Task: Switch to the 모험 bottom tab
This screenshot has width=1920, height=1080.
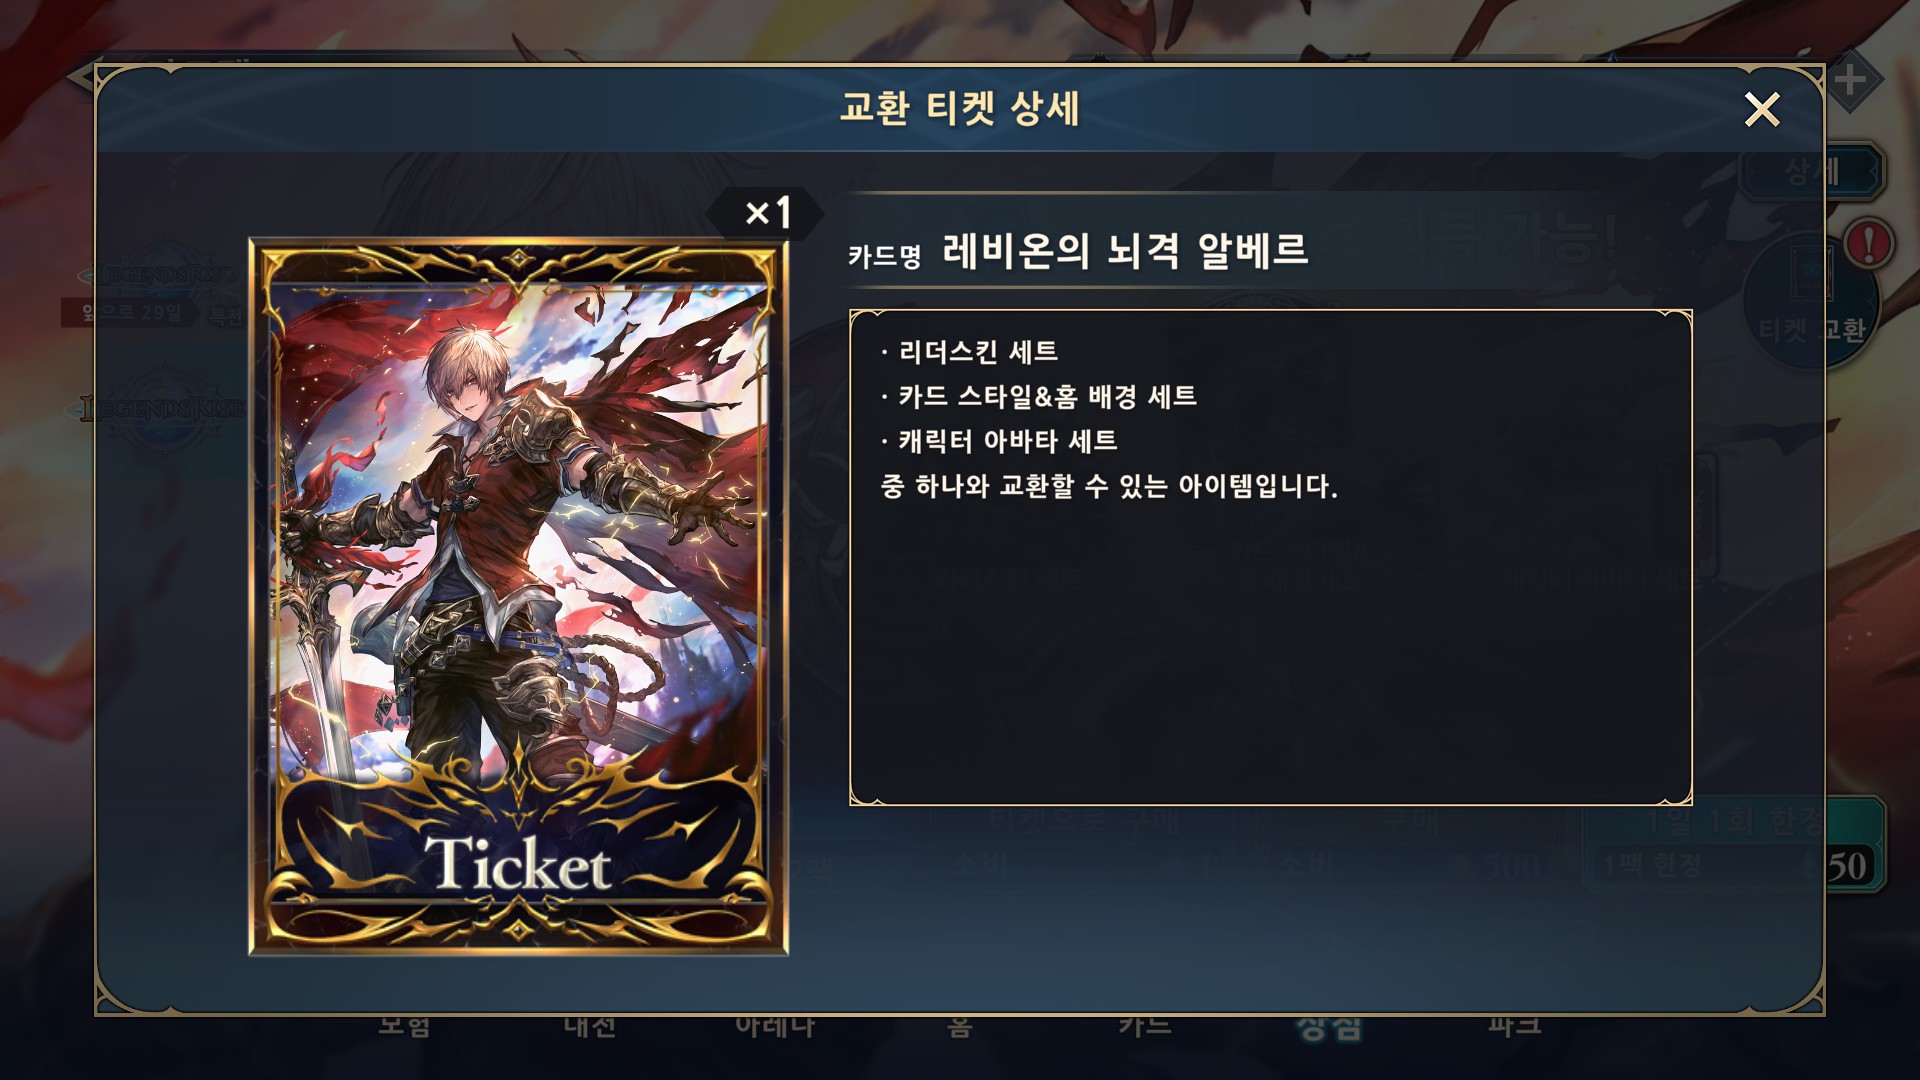Action: tap(404, 1027)
